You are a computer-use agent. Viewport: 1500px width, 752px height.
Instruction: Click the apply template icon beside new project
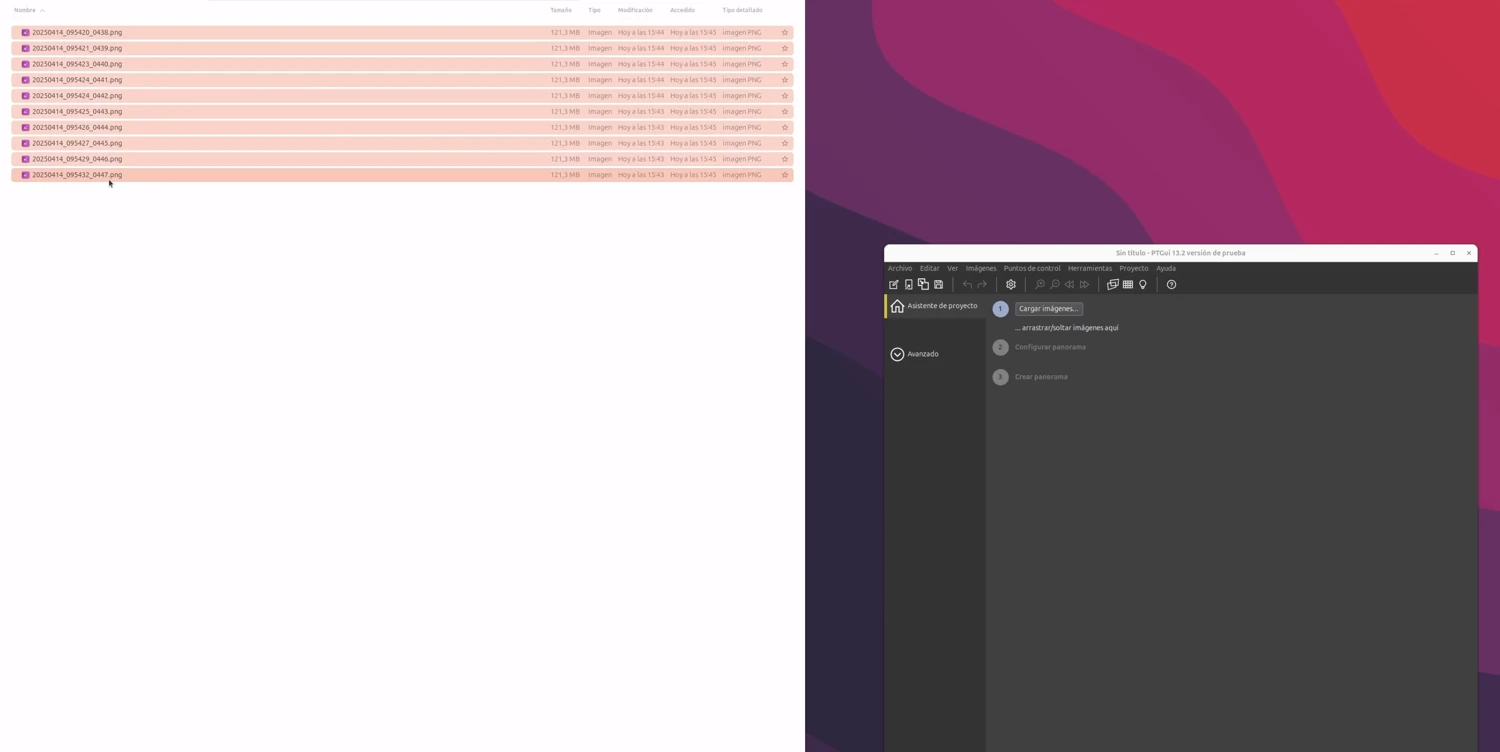coord(908,285)
